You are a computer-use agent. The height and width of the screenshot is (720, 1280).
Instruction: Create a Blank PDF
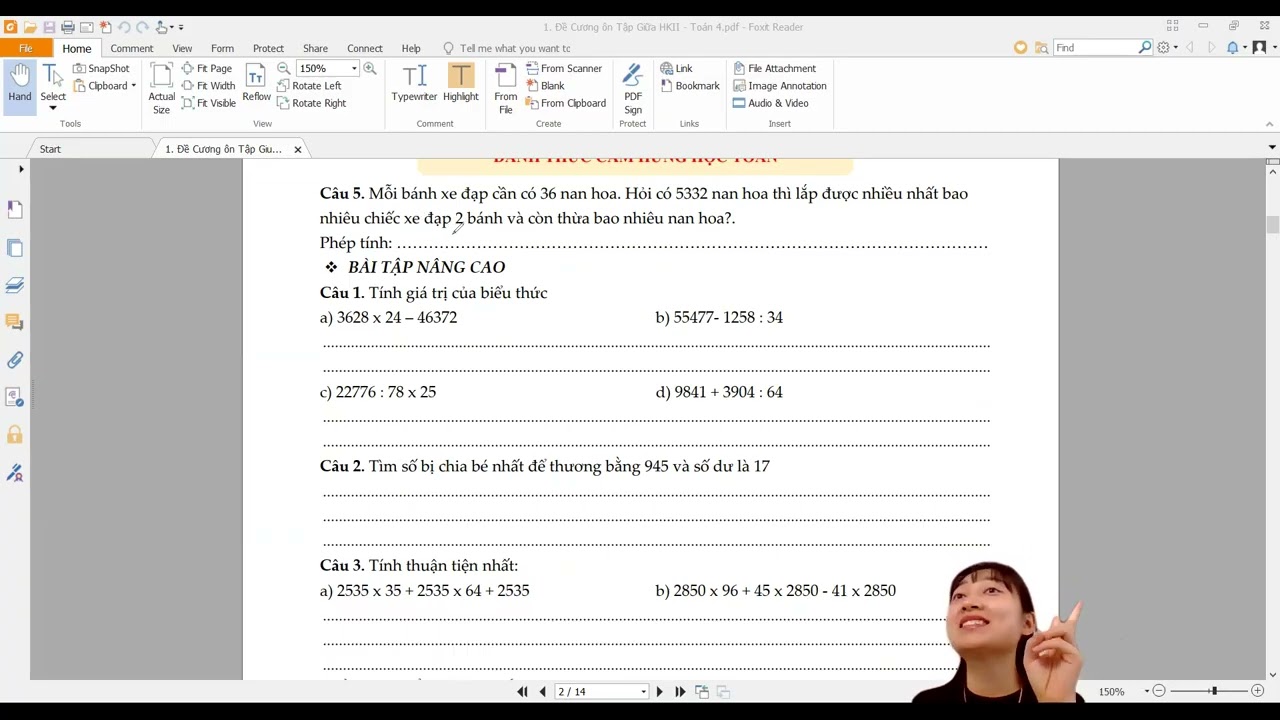coord(545,86)
